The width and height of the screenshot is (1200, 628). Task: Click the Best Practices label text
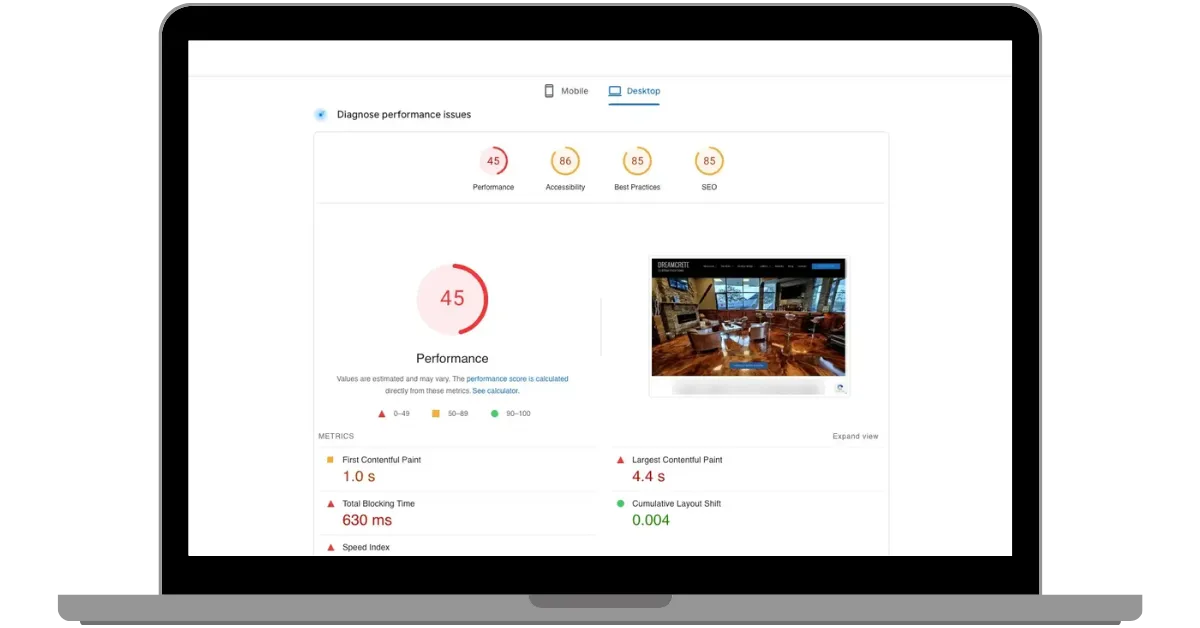point(637,187)
